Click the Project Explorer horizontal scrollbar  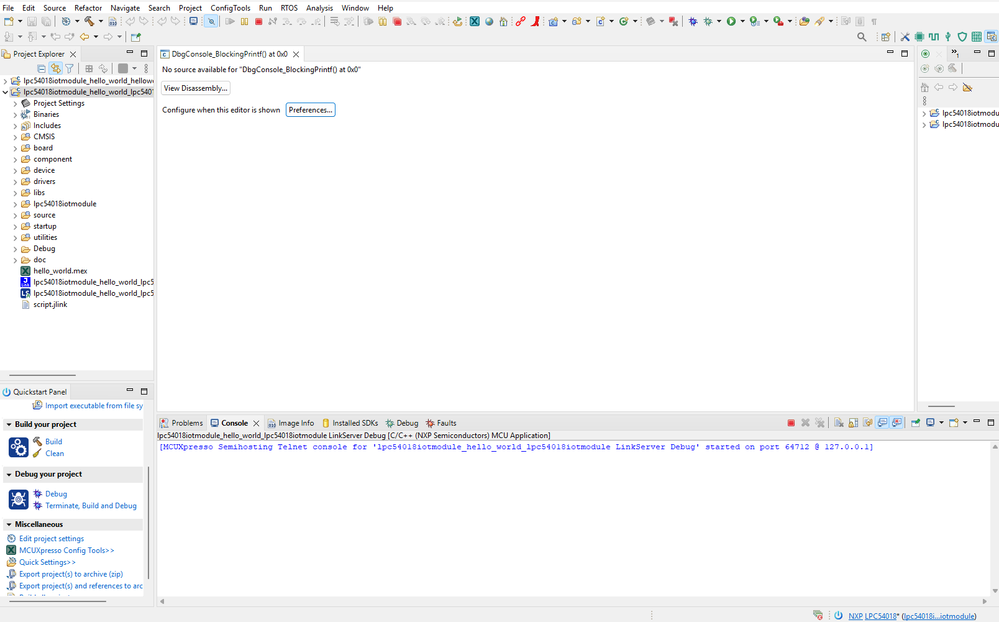click(x=43, y=375)
